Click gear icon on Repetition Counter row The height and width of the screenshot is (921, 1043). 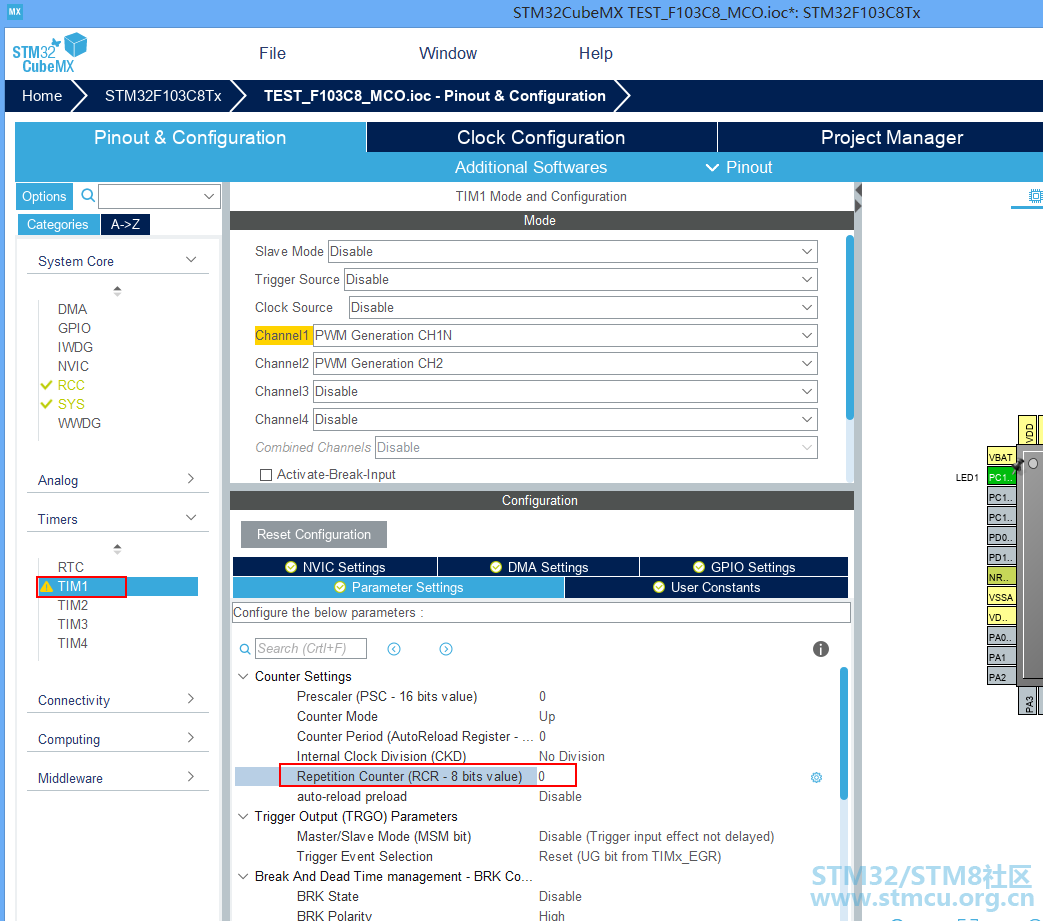coord(816,777)
